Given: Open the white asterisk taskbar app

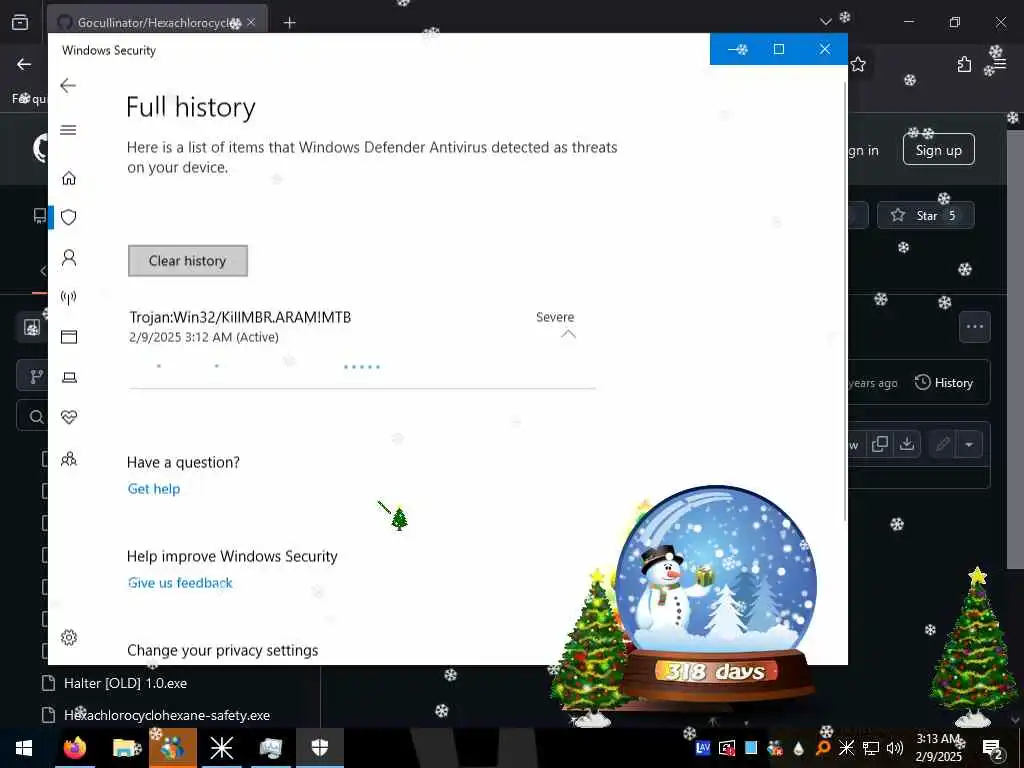Looking at the screenshot, I should tap(221, 748).
